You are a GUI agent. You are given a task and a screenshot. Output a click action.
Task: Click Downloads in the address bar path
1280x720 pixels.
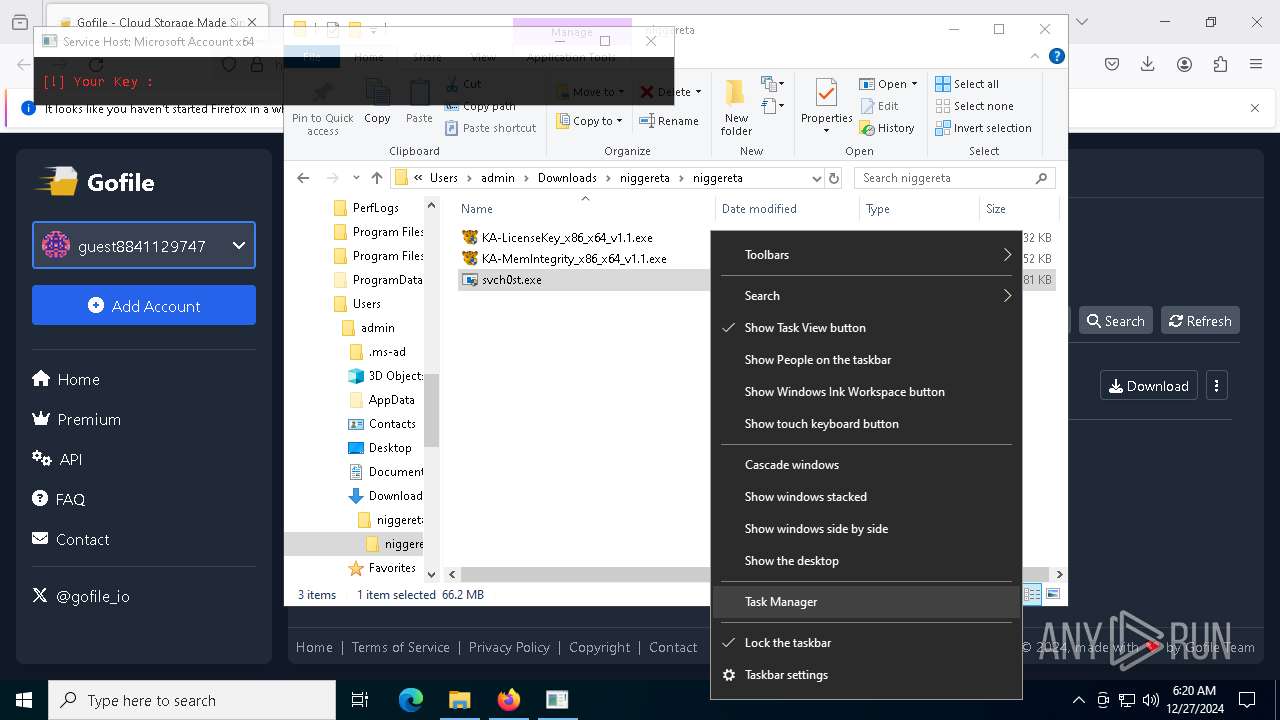[x=567, y=178]
